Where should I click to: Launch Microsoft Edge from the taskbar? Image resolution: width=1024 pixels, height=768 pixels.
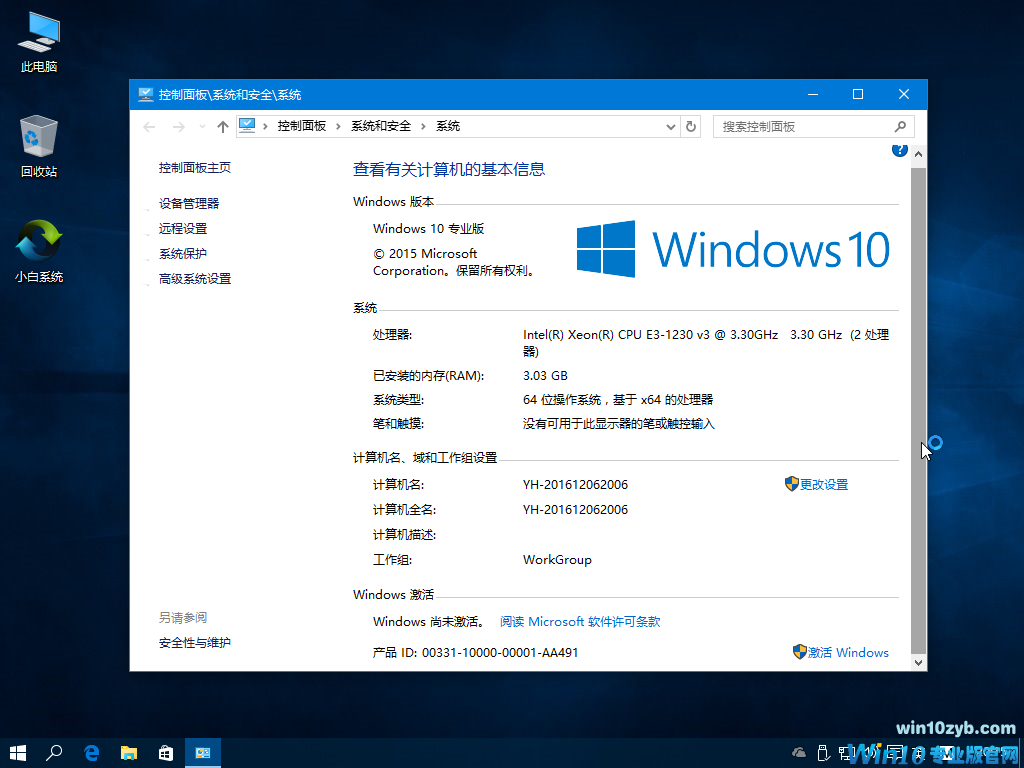tap(91, 753)
